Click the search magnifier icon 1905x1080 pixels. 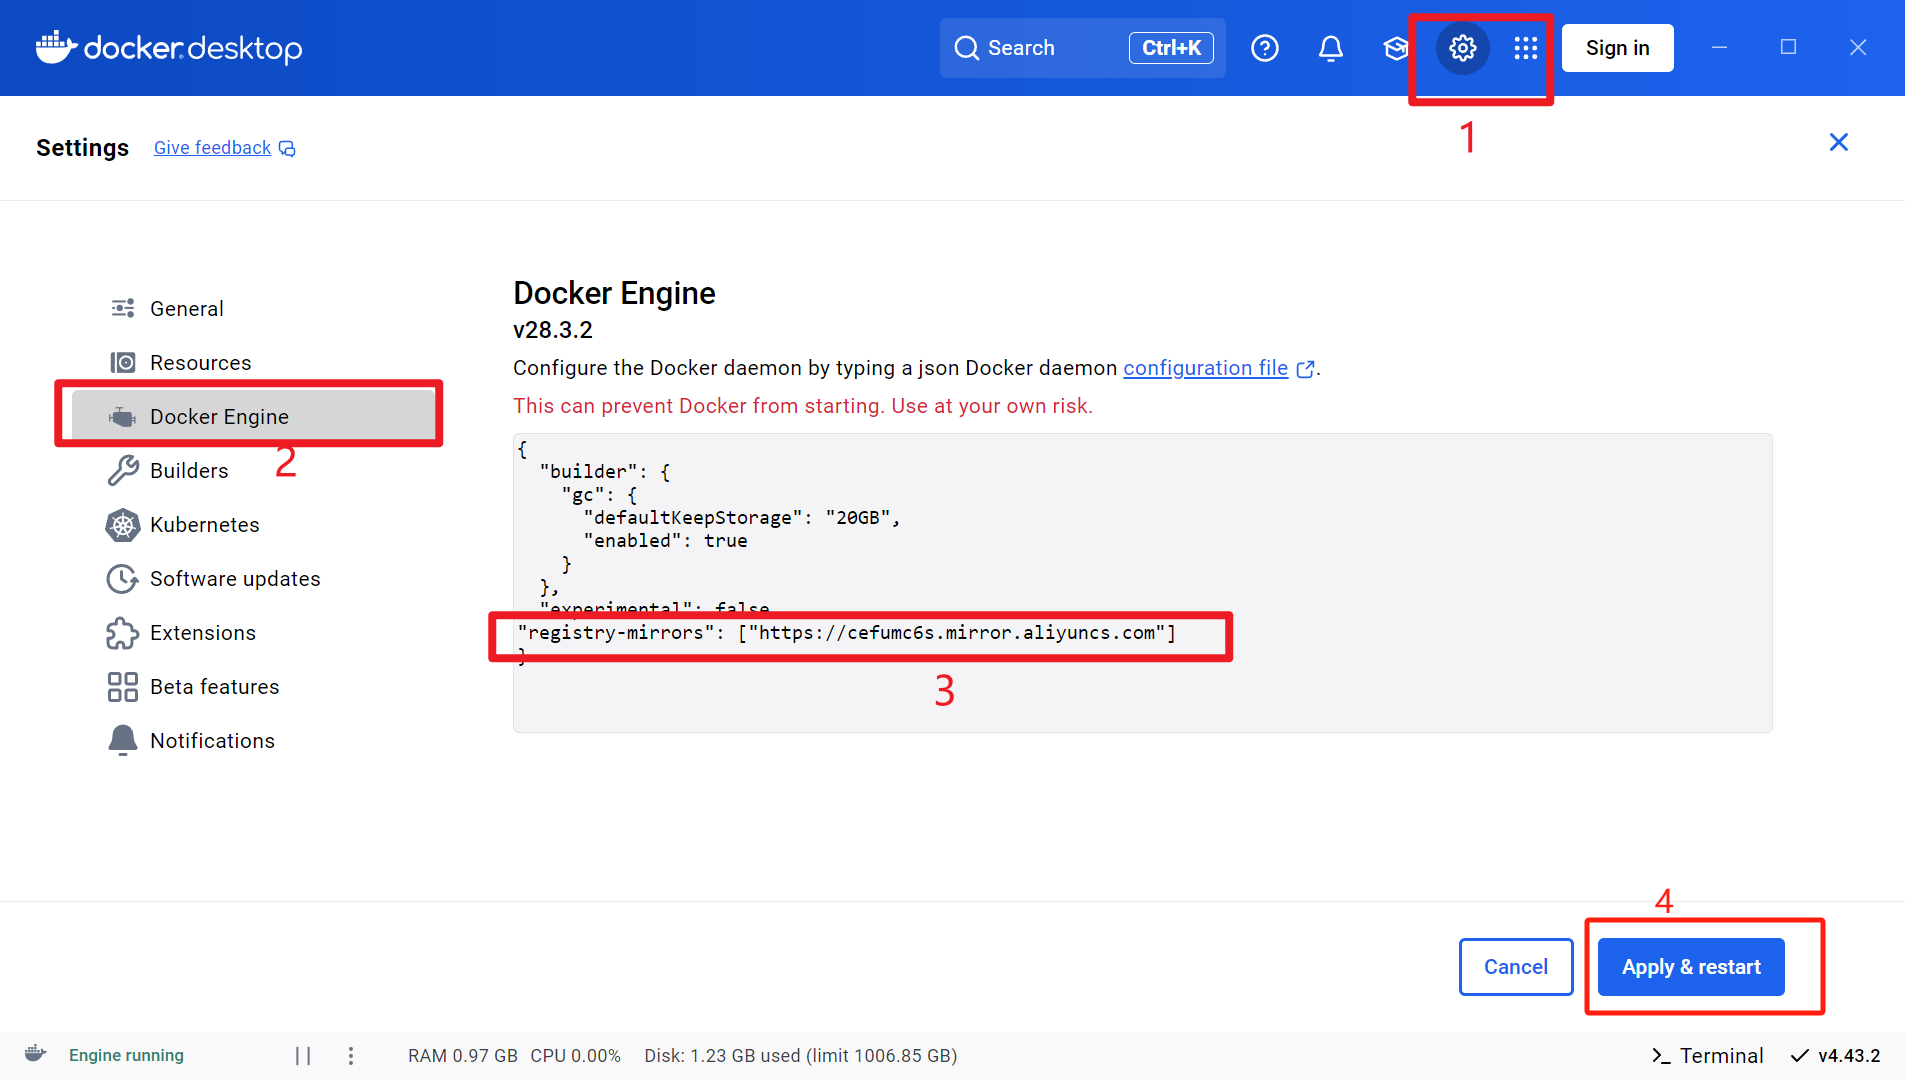click(966, 48)
